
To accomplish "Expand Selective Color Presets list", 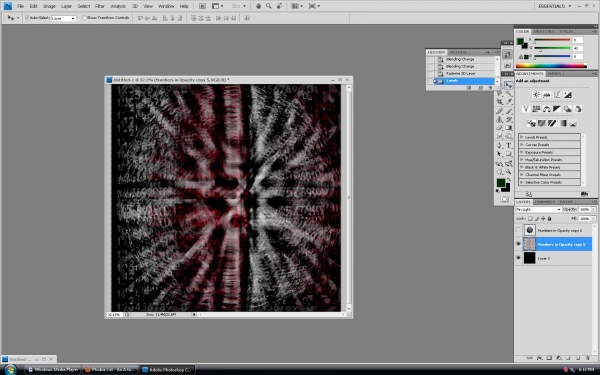I will tap(522, 182).
